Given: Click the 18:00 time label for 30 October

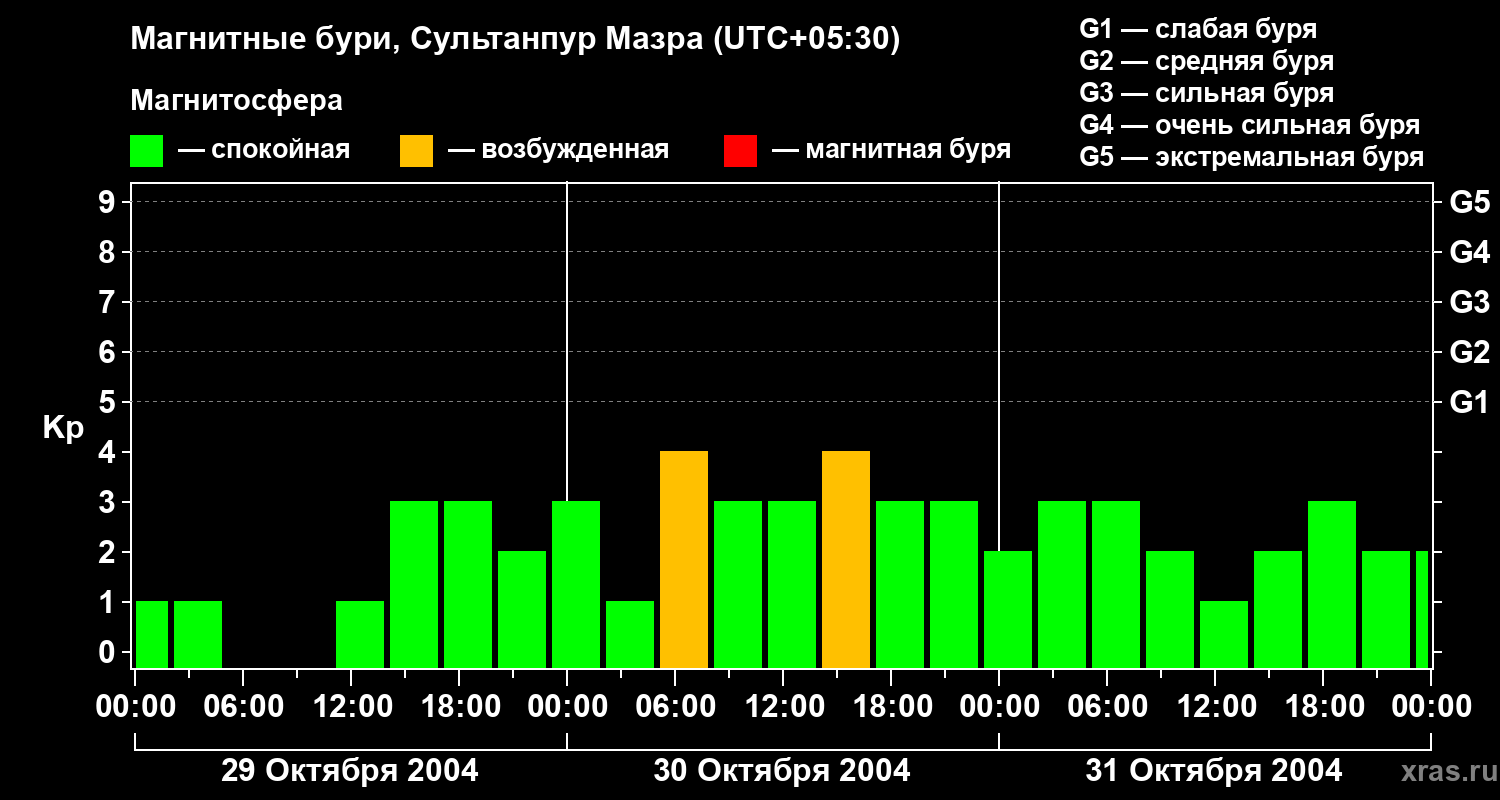Looking at the screenshot, I should 892,707.
